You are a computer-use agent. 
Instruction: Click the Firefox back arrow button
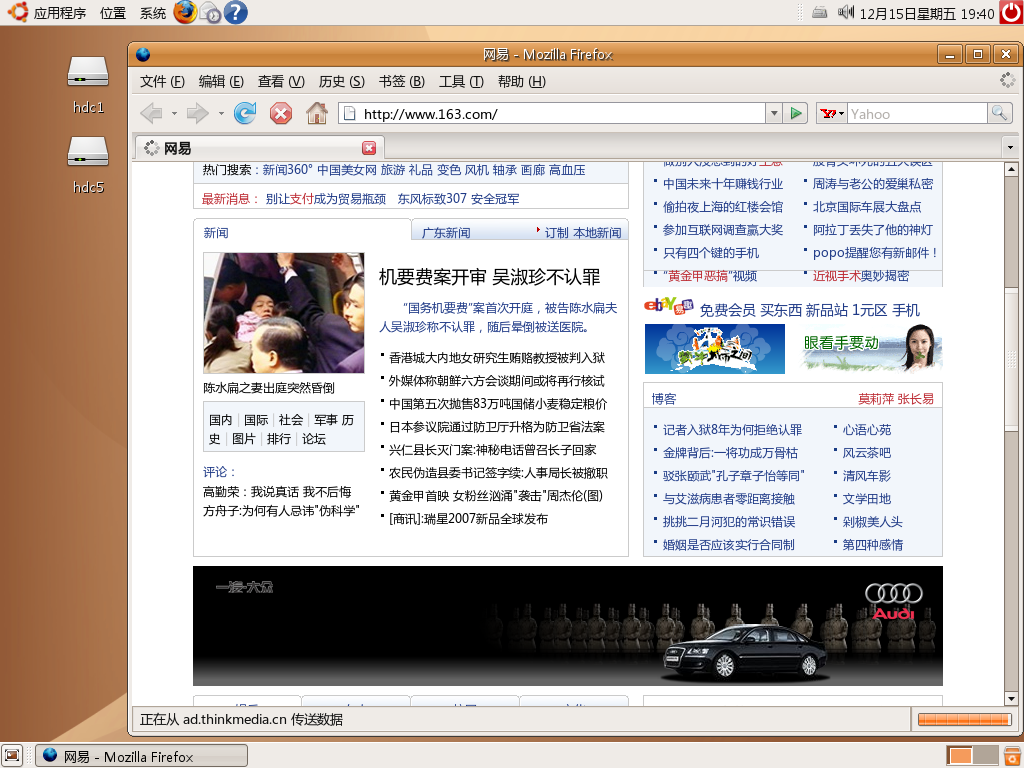[152, 114]
